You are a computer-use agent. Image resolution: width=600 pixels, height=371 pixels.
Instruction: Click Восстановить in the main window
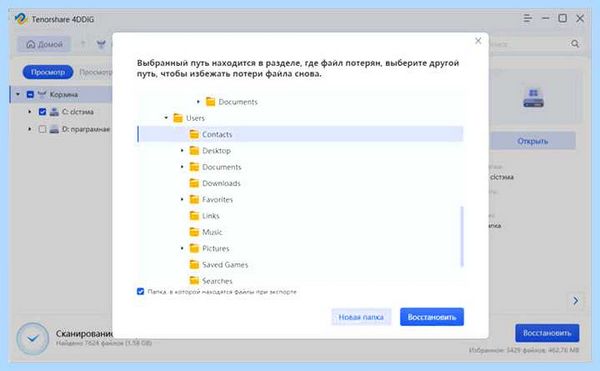[x=547, y=333]
